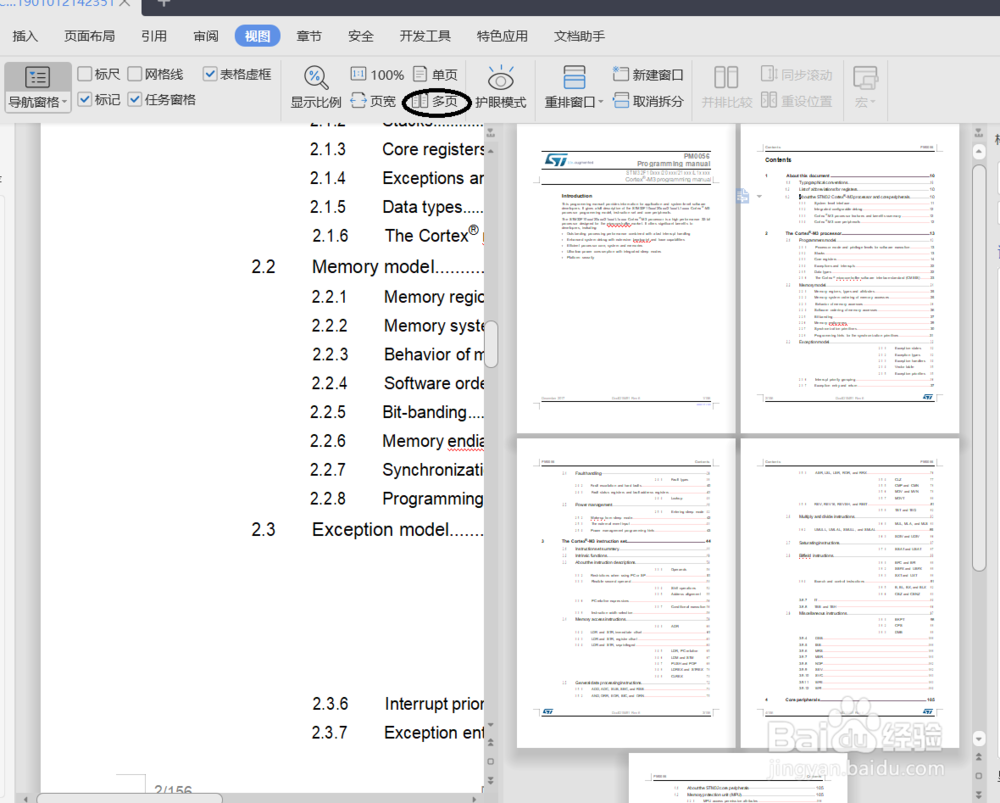
Task: Open the 宏 macros icon
Action: point(865,78)
